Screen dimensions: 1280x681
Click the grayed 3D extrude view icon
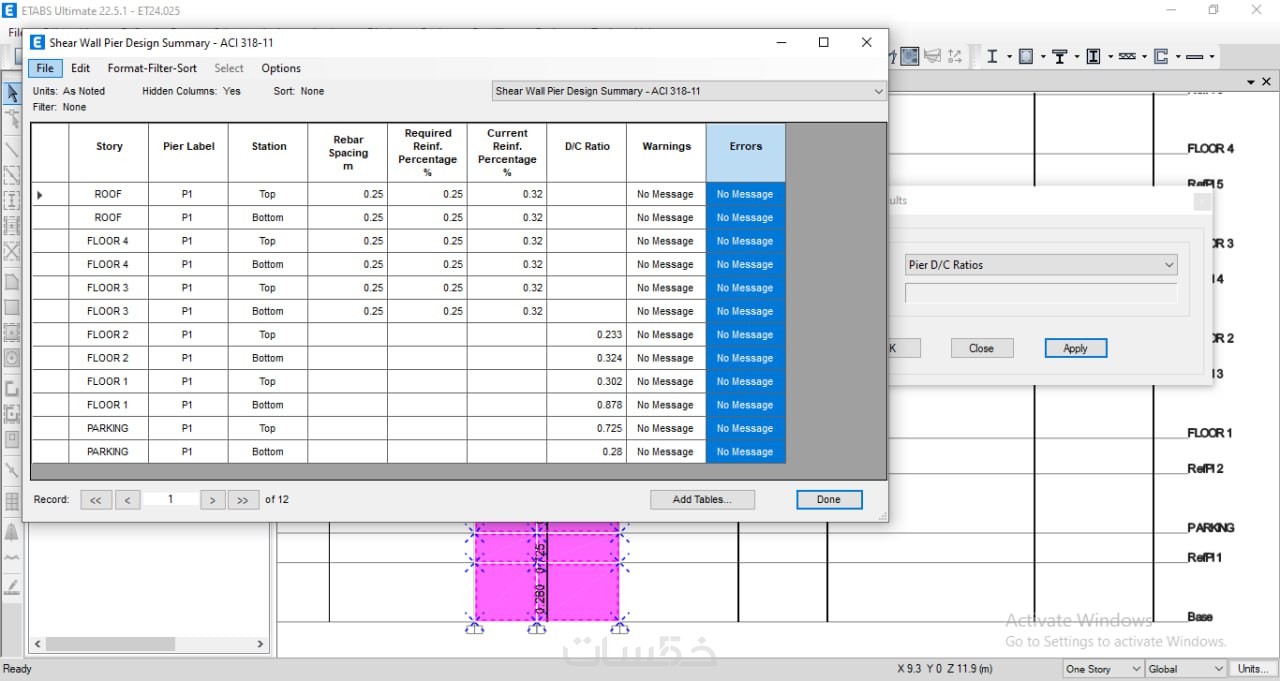pyautogui.click(x=932, y=56)
